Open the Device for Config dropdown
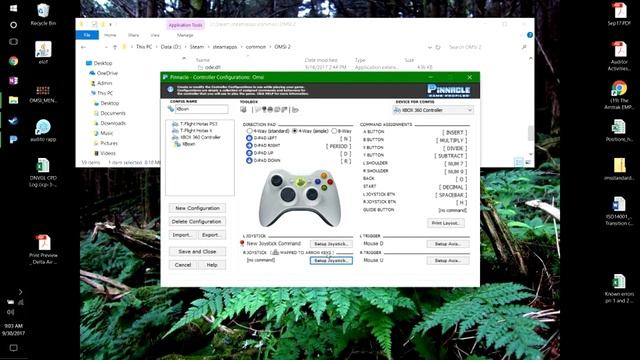This screenshot has height=360, width=640. [433, 110]
